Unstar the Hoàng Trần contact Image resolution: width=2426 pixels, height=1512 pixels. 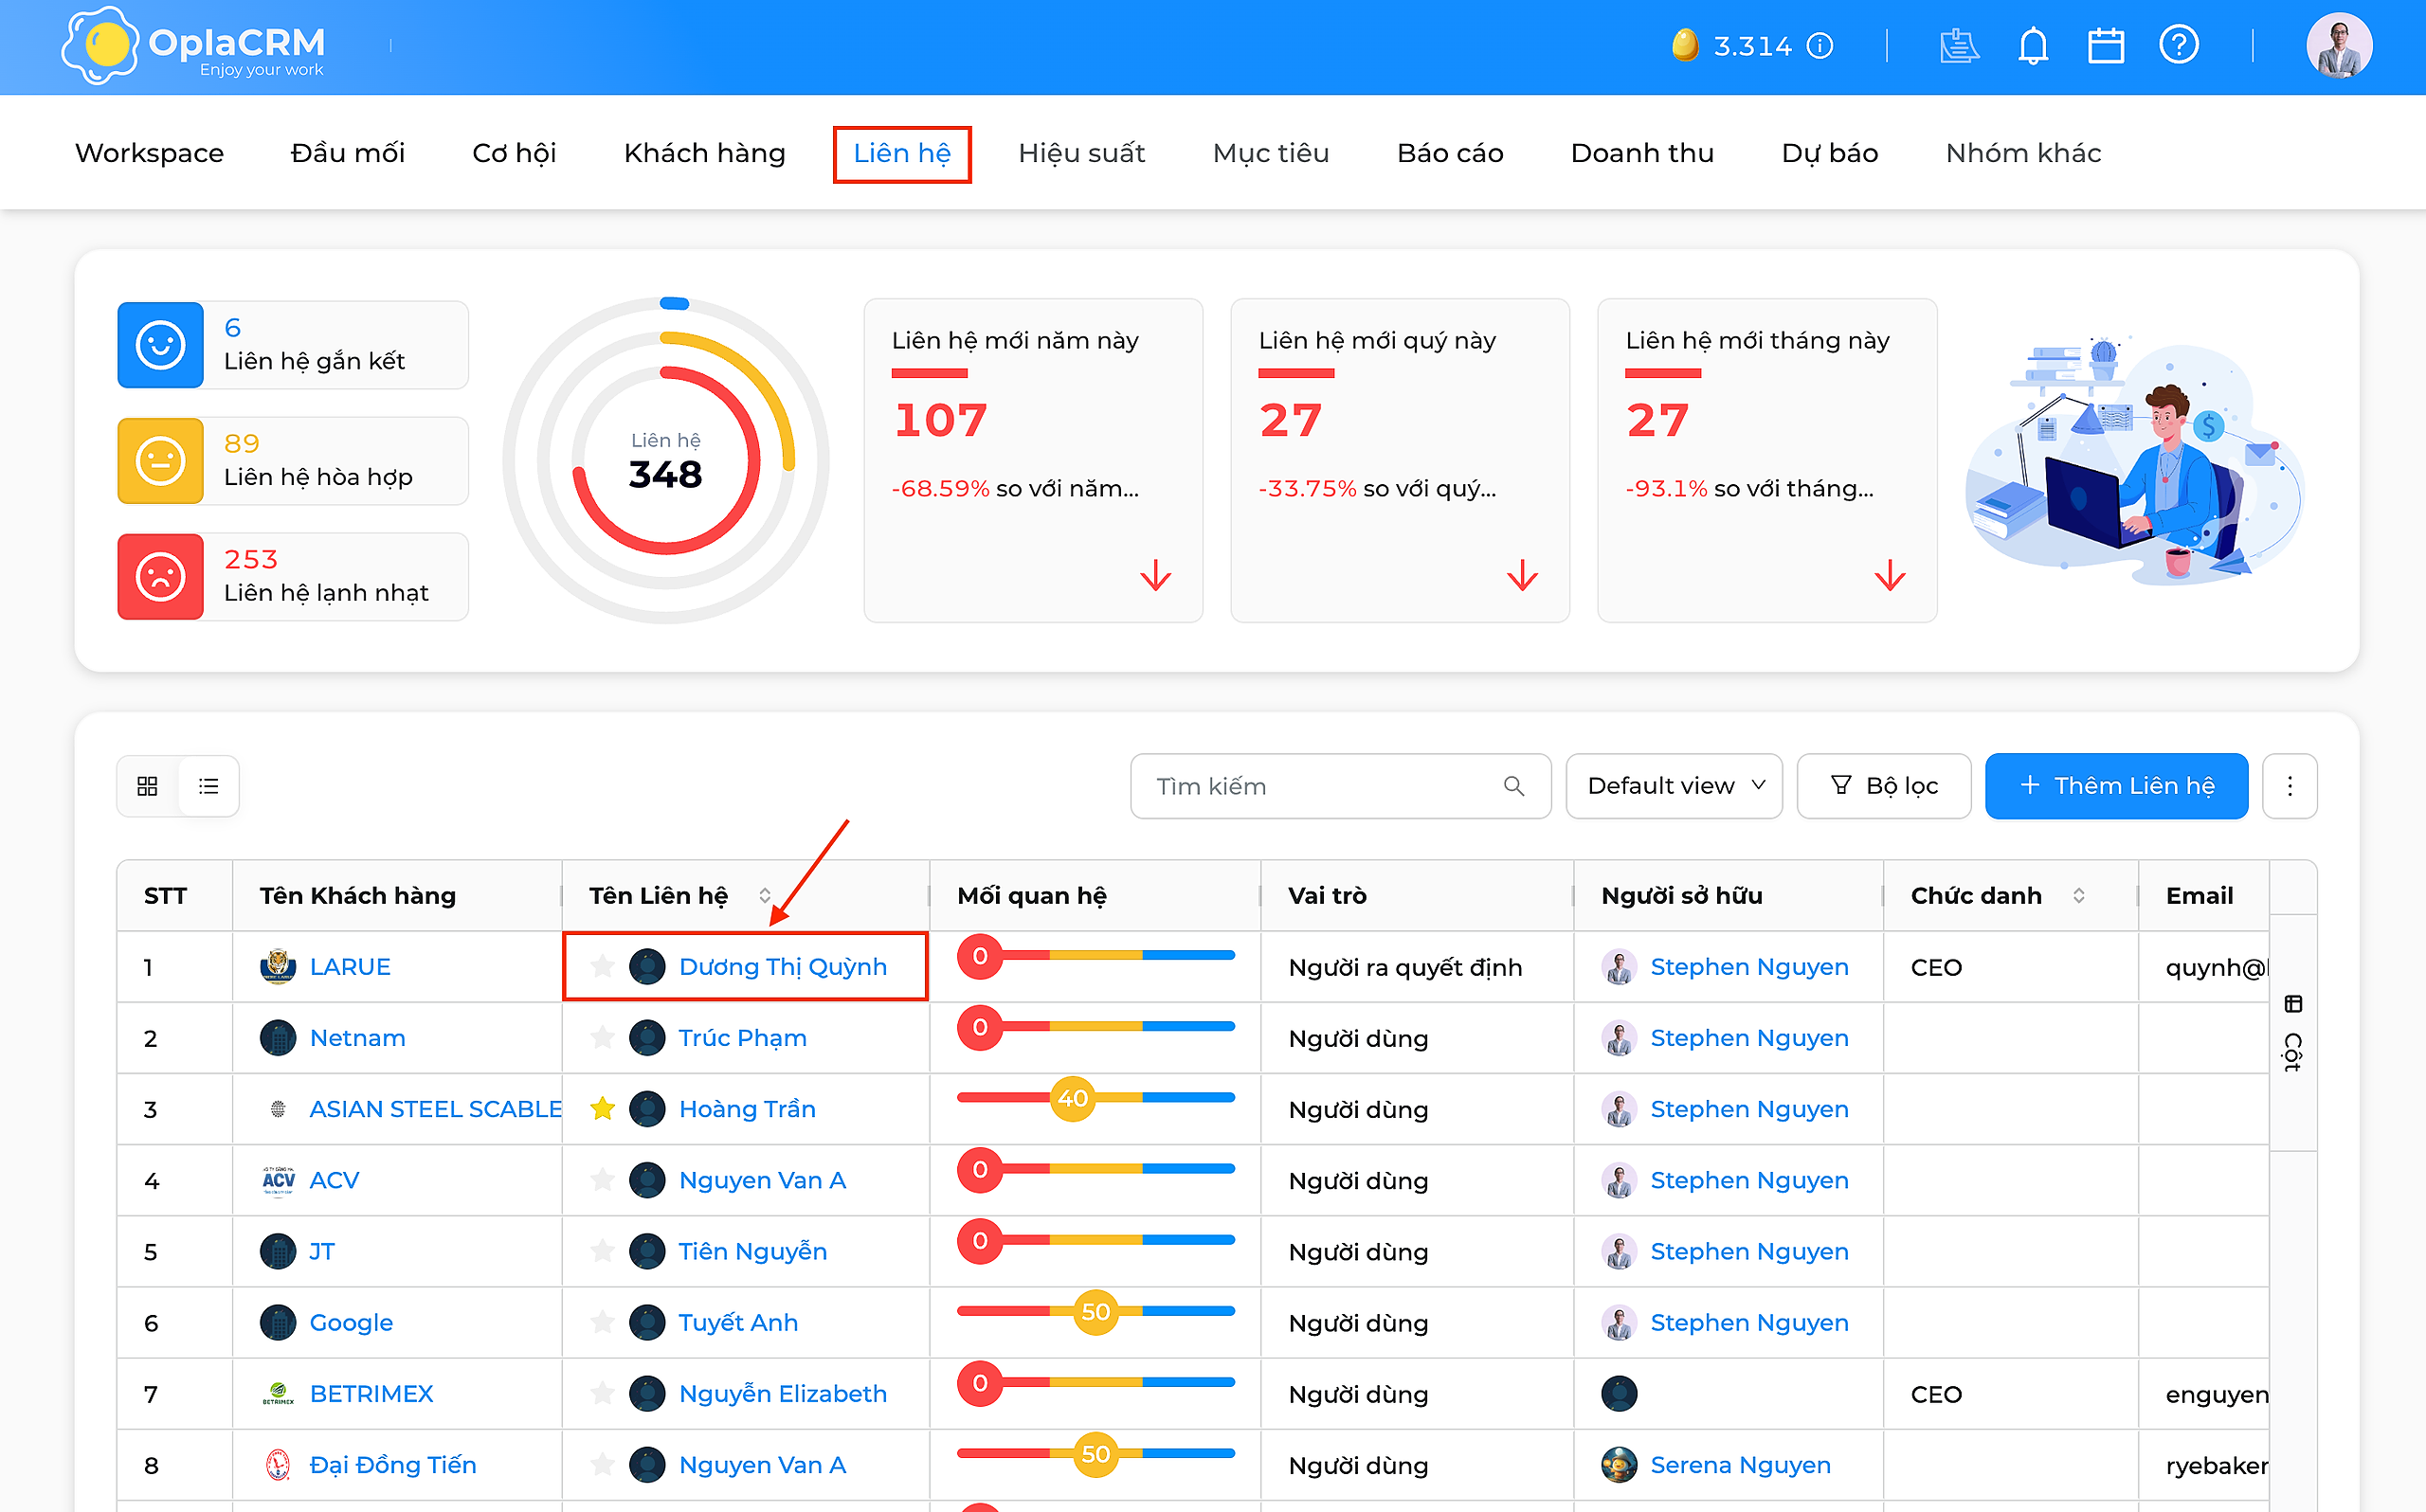click(602, 1108)
